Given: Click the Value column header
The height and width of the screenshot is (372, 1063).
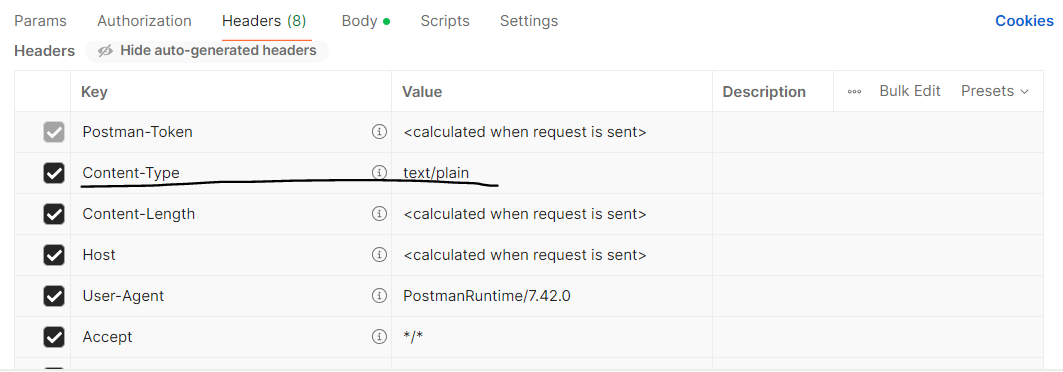Looking at the screenshot, I should [552, 91].
